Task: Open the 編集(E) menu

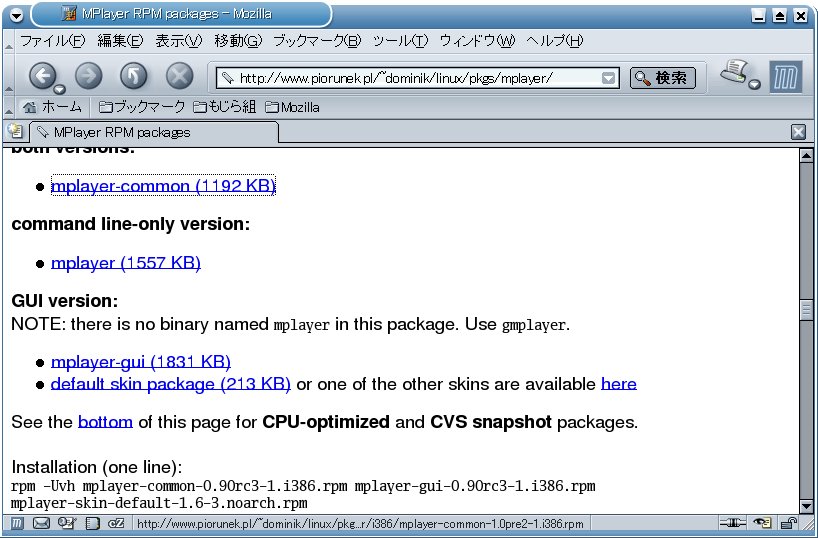Action: [120, 41]
